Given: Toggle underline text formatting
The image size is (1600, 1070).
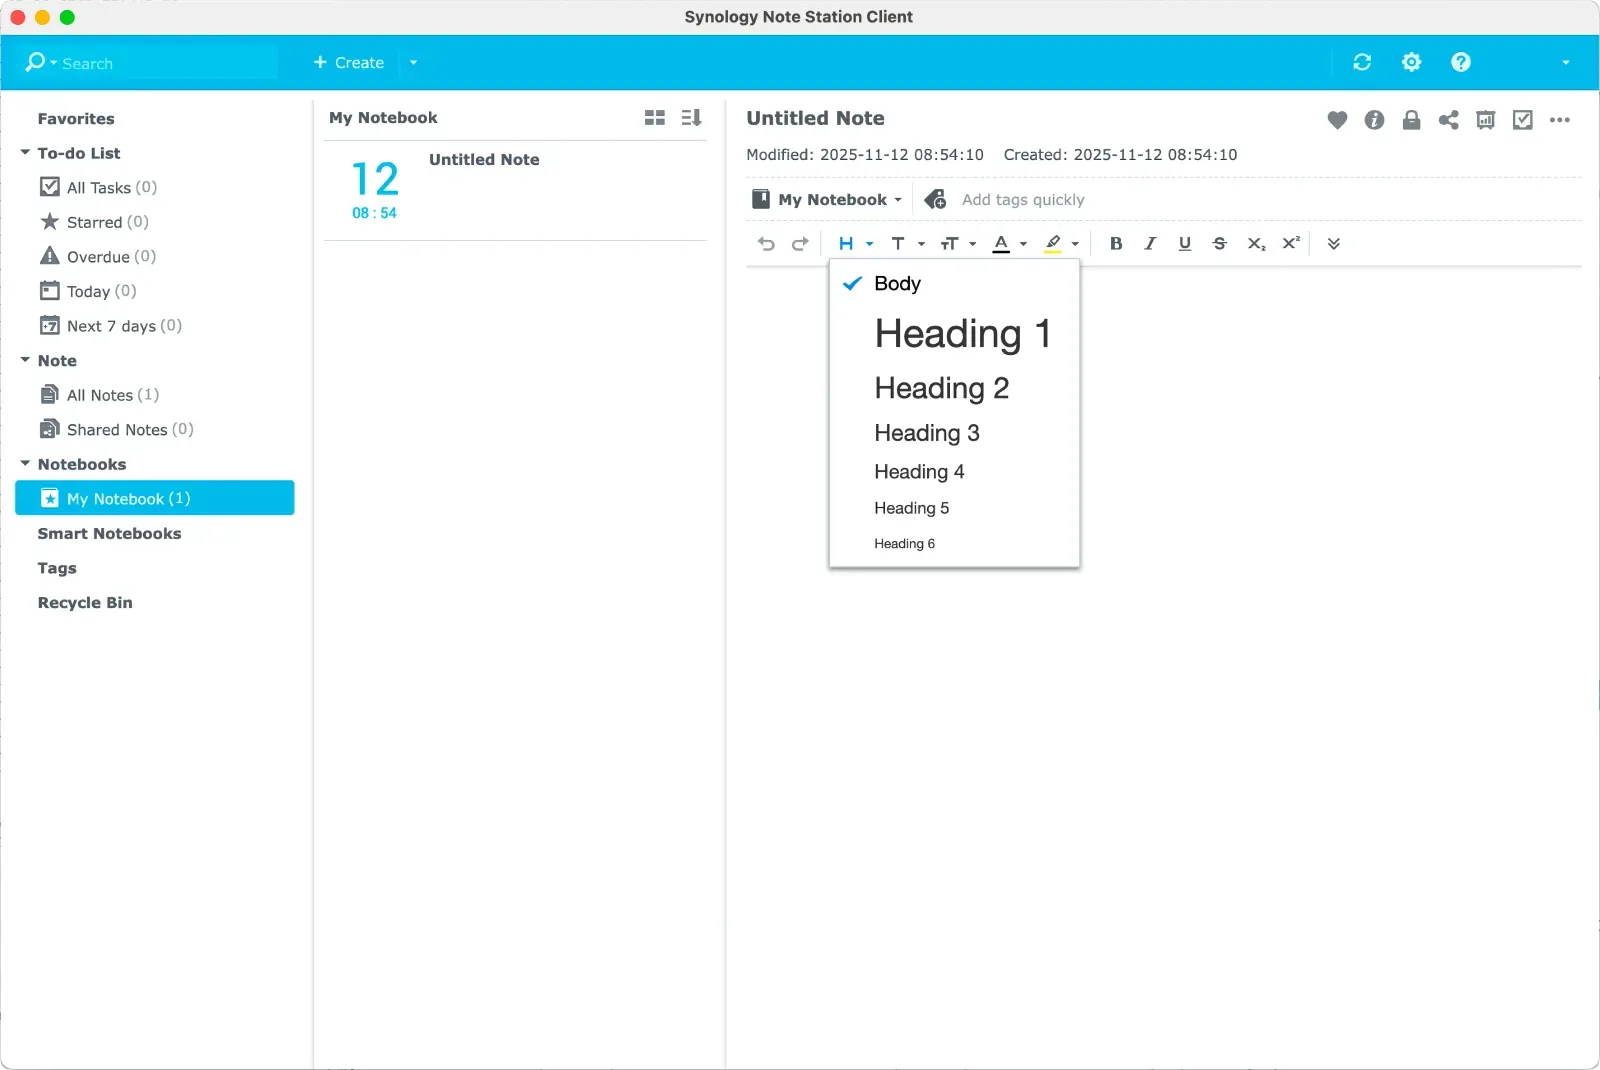Looking at the screenshot, I should click(x=1185, y=243).
